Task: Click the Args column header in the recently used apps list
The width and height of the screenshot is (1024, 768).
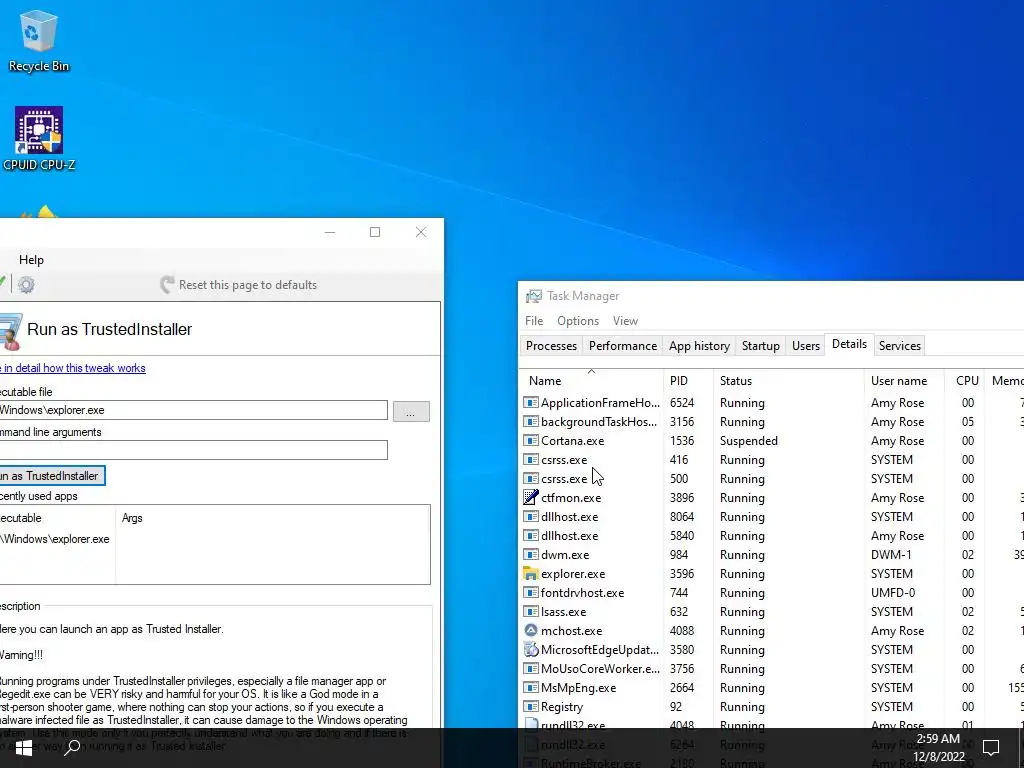Action: [132, 518]
